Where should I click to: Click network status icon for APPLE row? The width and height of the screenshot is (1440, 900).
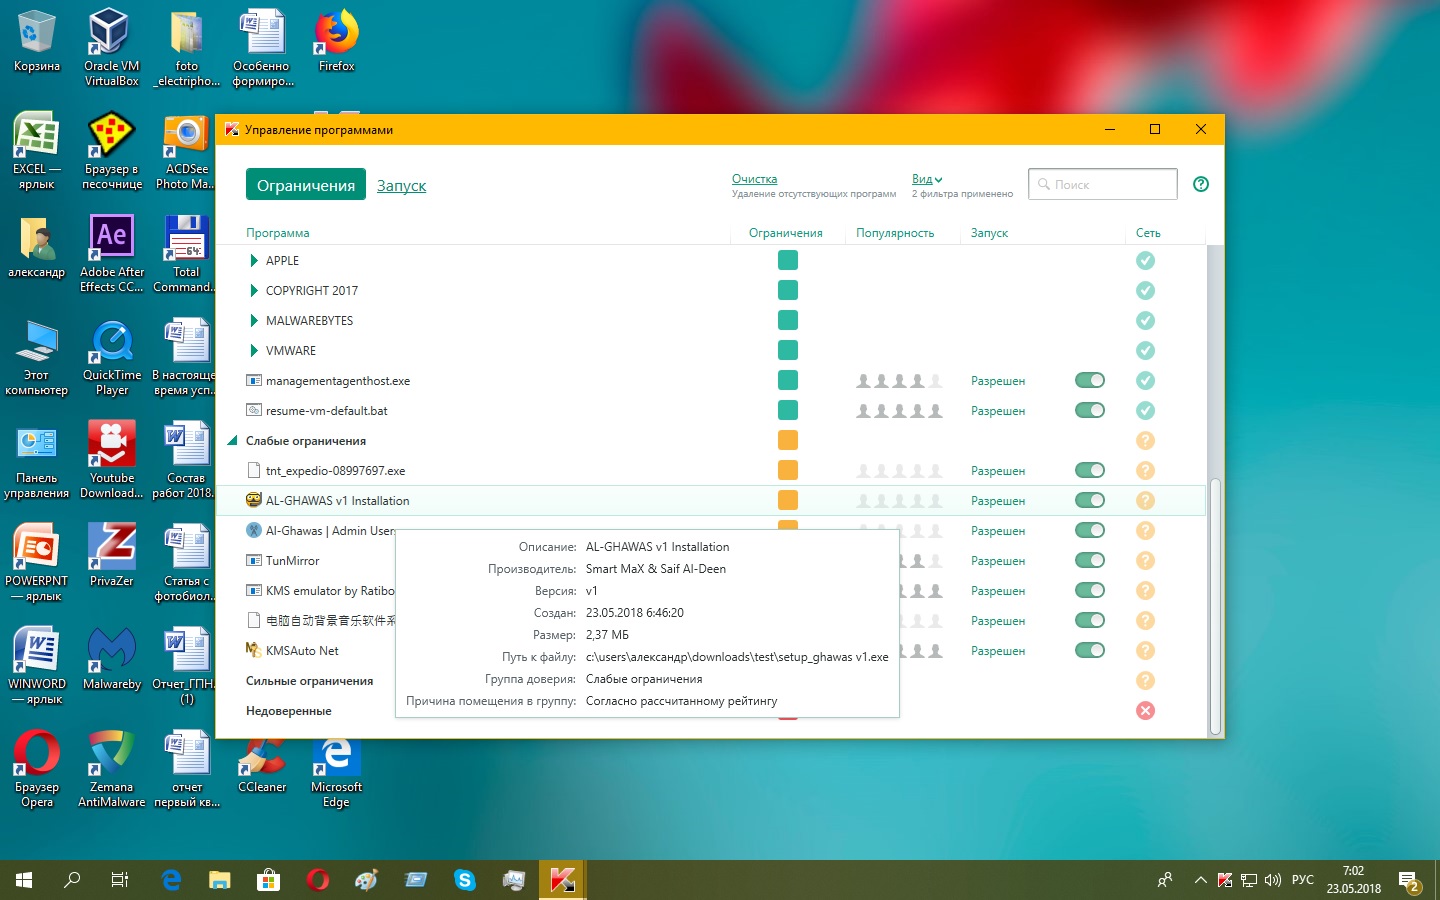1146,260
